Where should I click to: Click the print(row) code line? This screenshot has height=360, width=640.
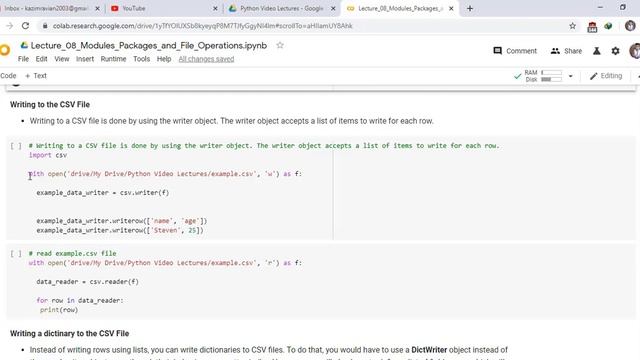(59, 310)
